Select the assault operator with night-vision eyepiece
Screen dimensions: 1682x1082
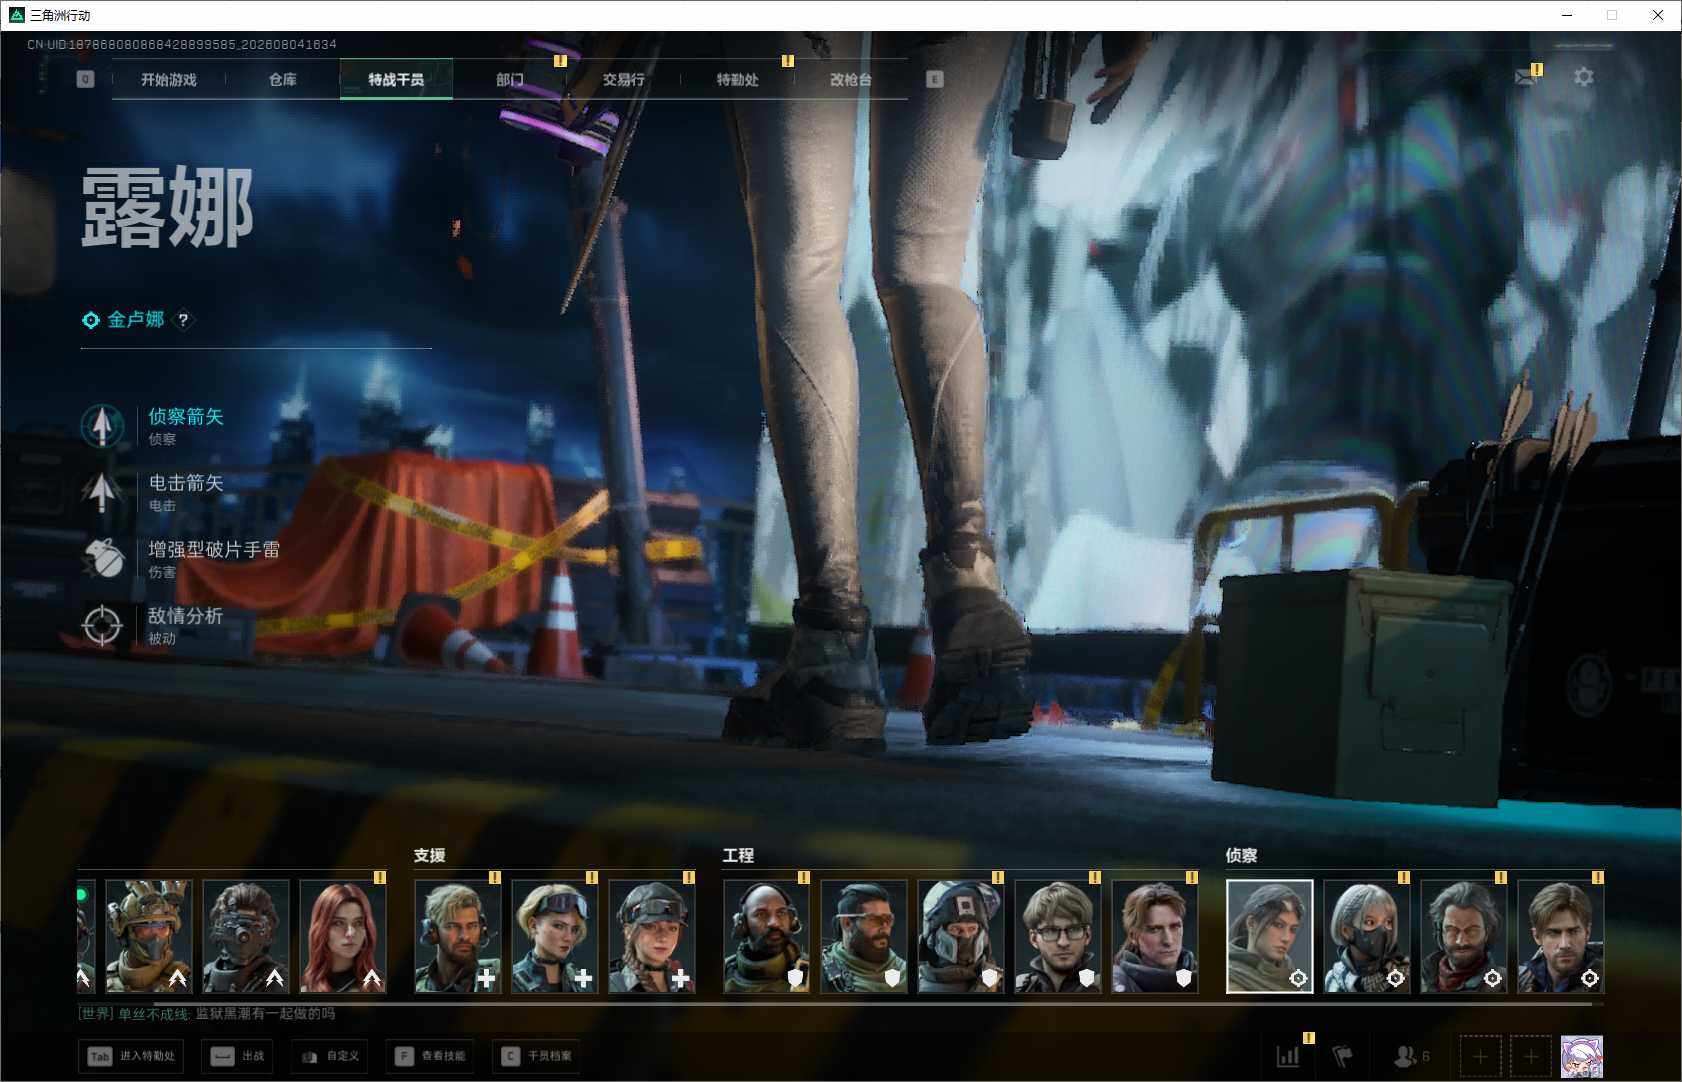point(246,936)
